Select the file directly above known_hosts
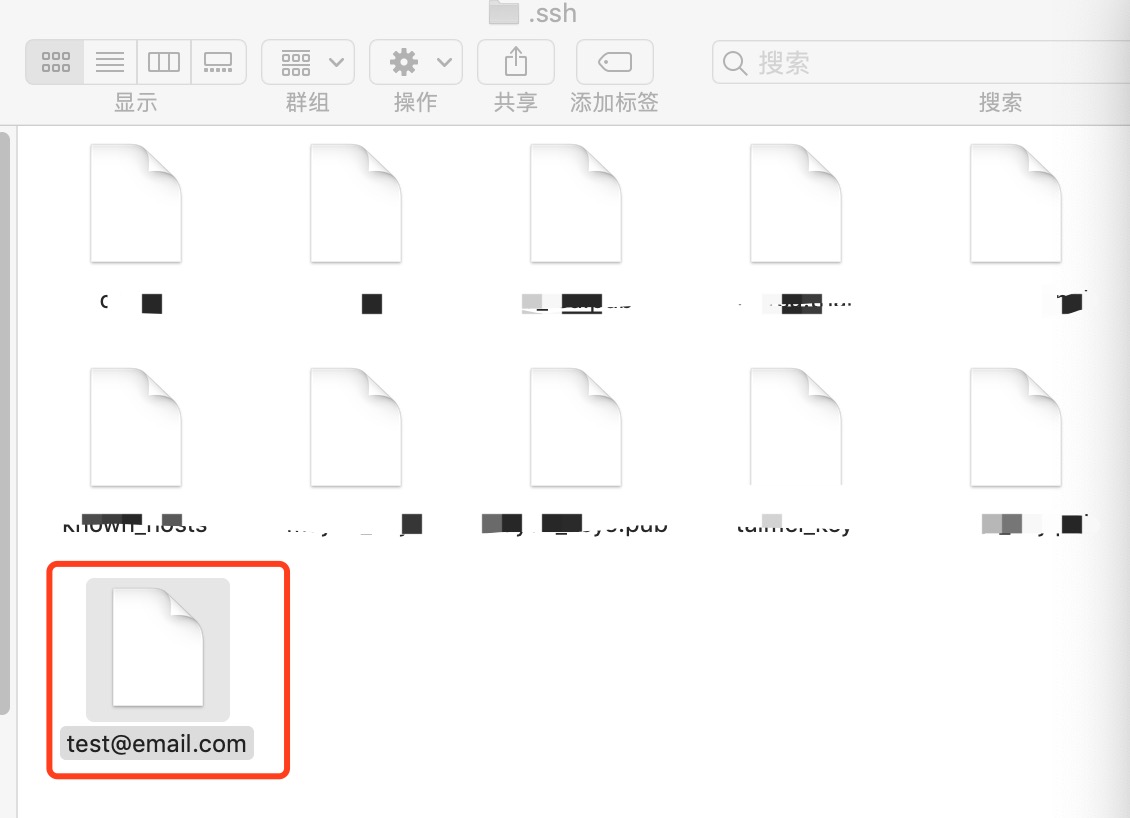This screenshot has width=1130, height=818. (x=135, y=203)
